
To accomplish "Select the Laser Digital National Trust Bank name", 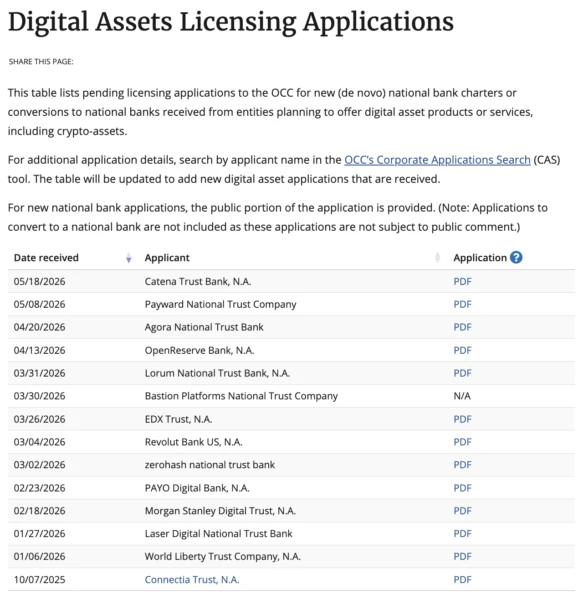I will point(218,534).
